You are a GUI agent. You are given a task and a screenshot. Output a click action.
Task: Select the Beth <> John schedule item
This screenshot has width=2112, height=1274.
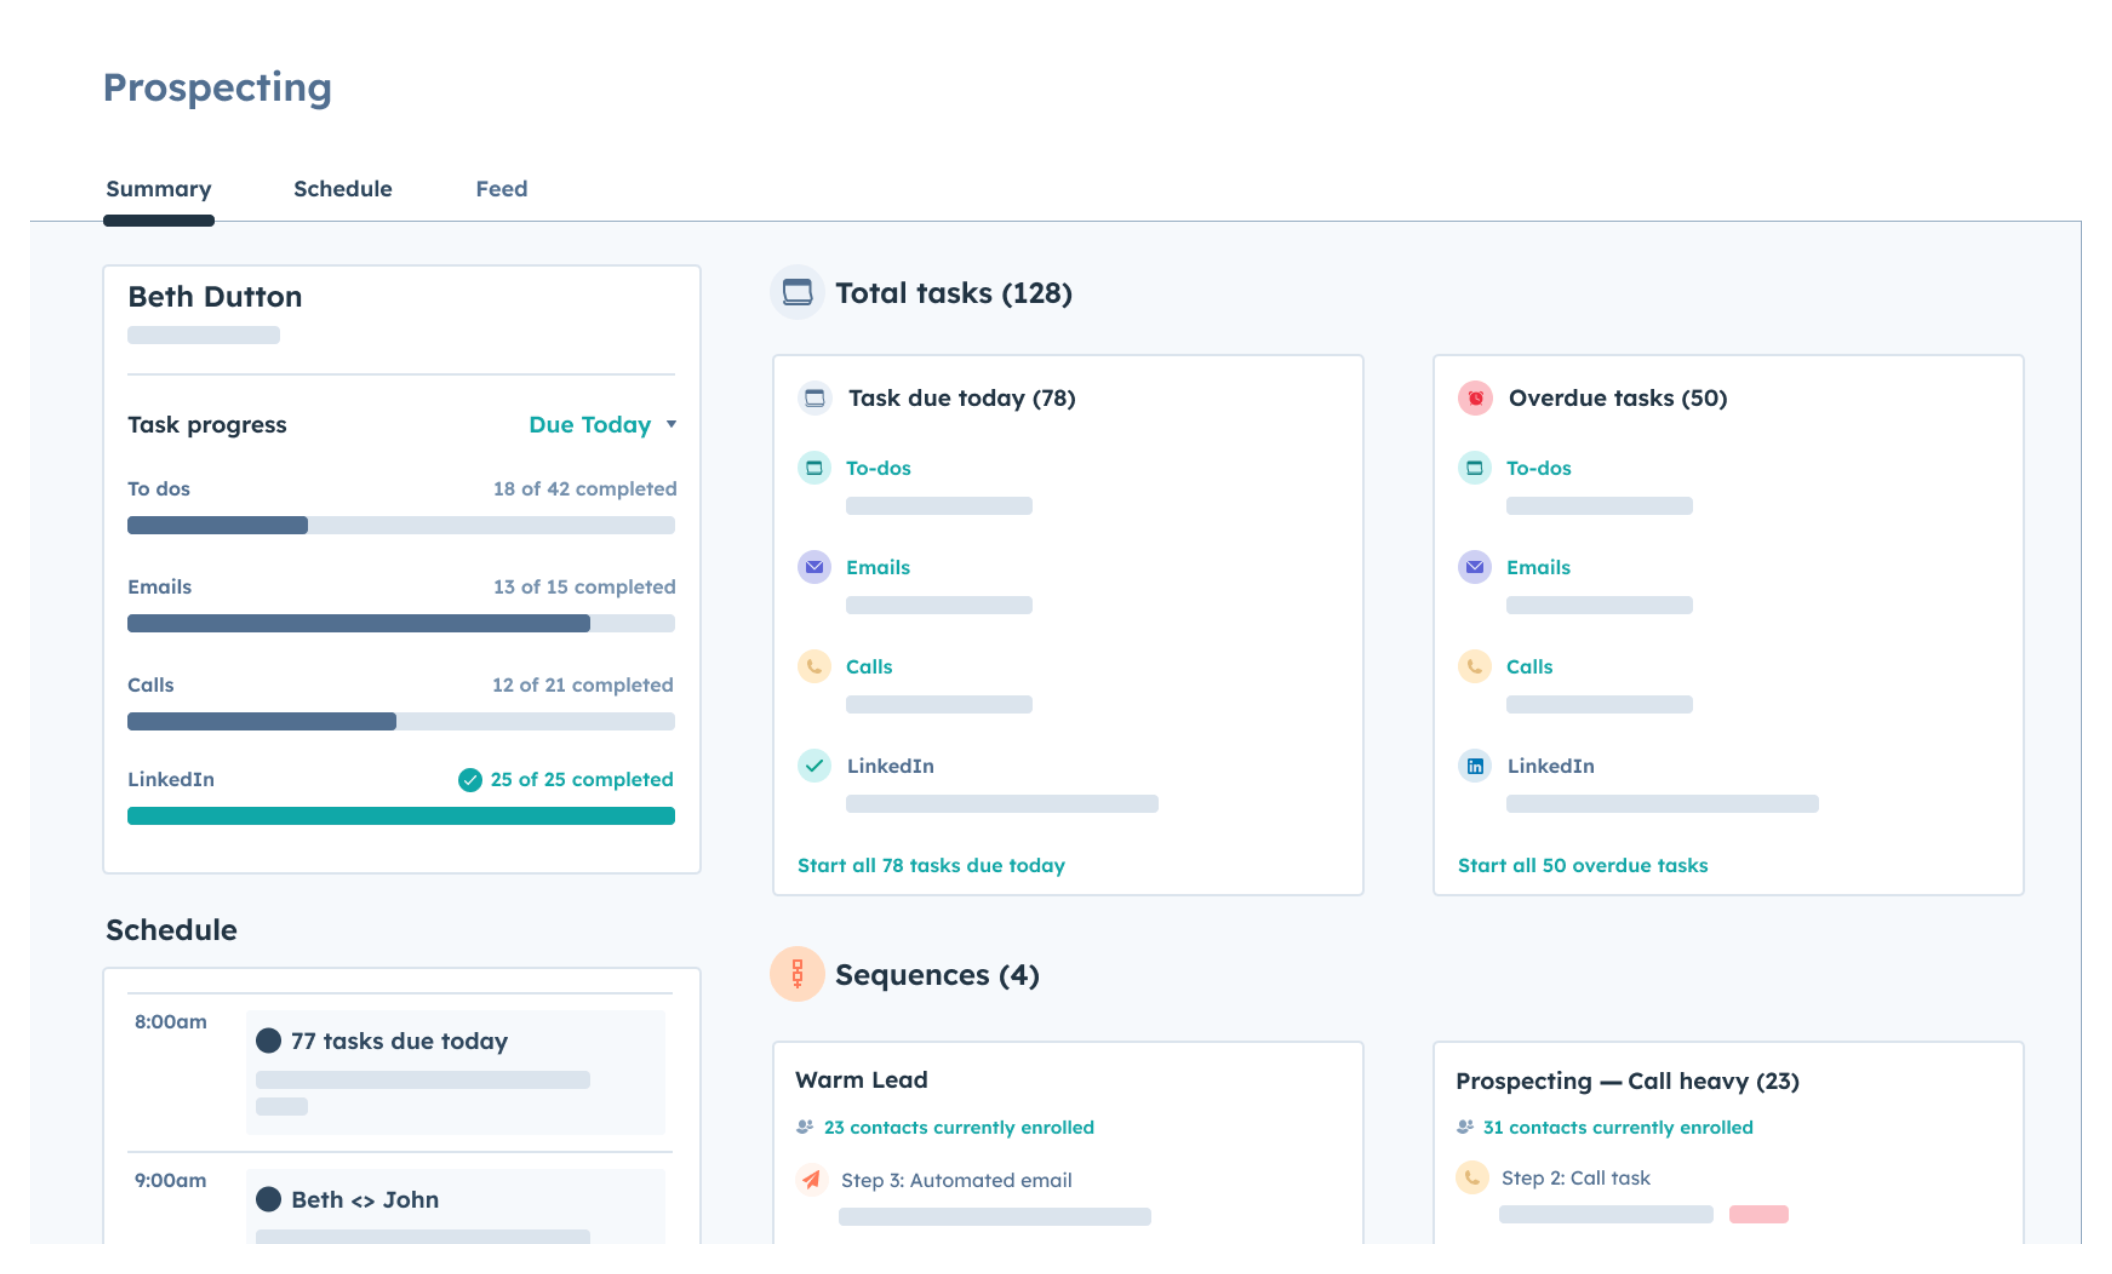pyautogui.click(x=364, y=1199)
